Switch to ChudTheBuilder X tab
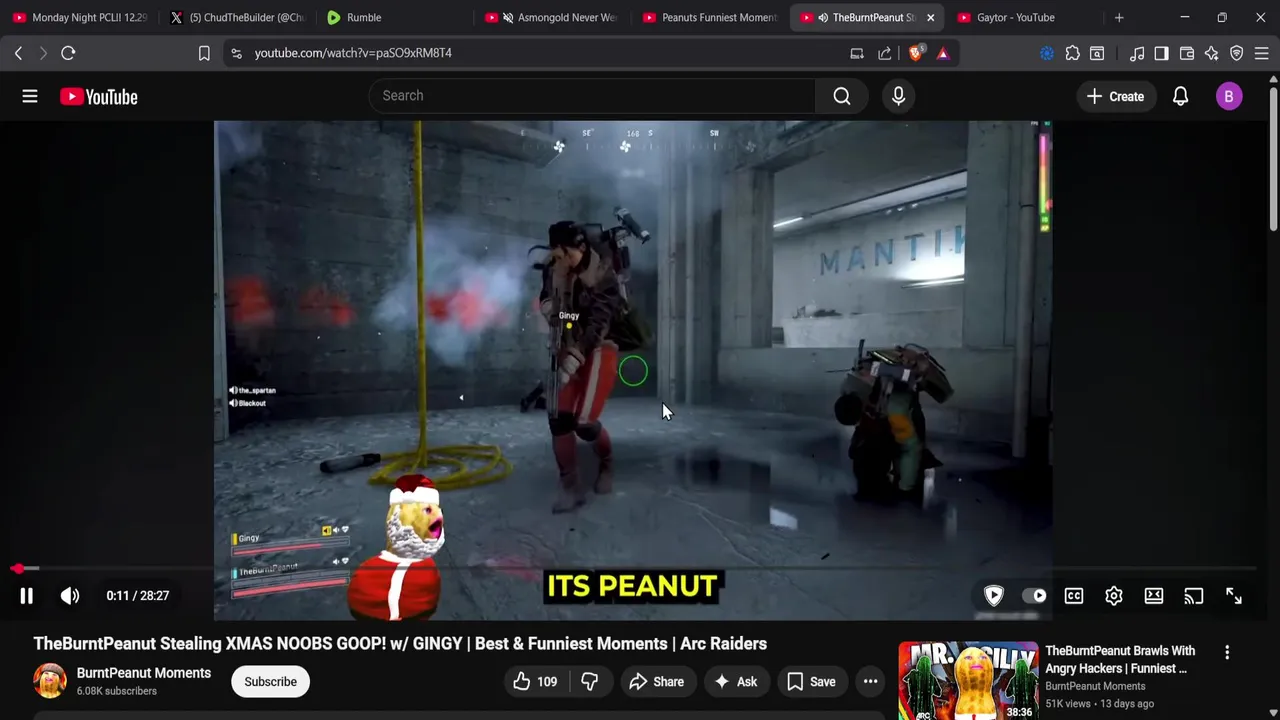 [x=237, y=17]
